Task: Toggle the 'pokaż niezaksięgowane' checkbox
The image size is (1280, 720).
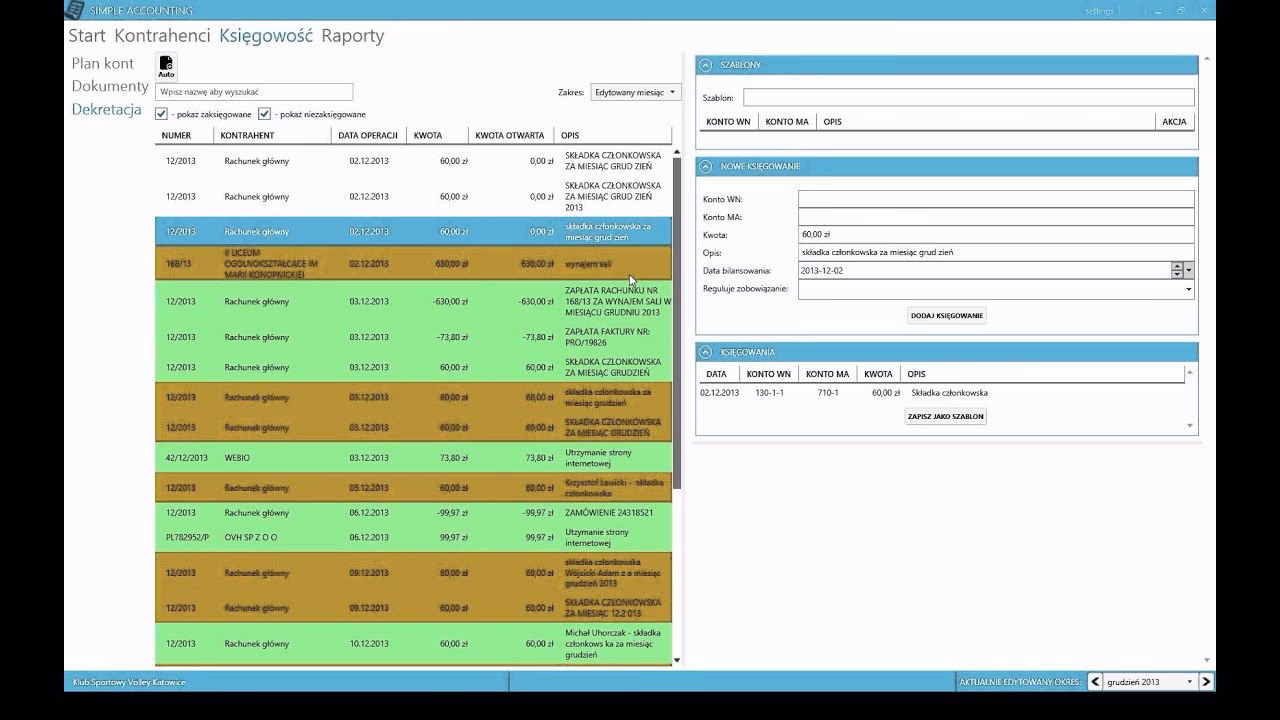Action: point(265,114)
